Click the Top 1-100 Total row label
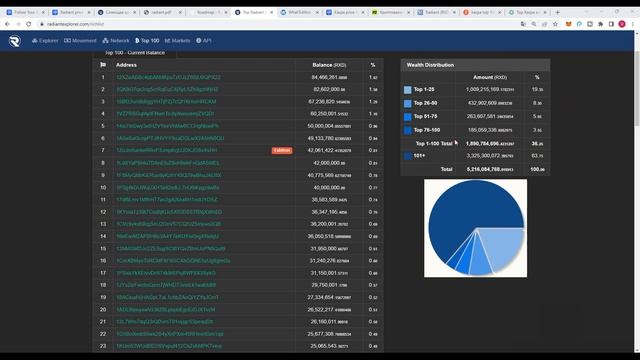 coord(434,144)
